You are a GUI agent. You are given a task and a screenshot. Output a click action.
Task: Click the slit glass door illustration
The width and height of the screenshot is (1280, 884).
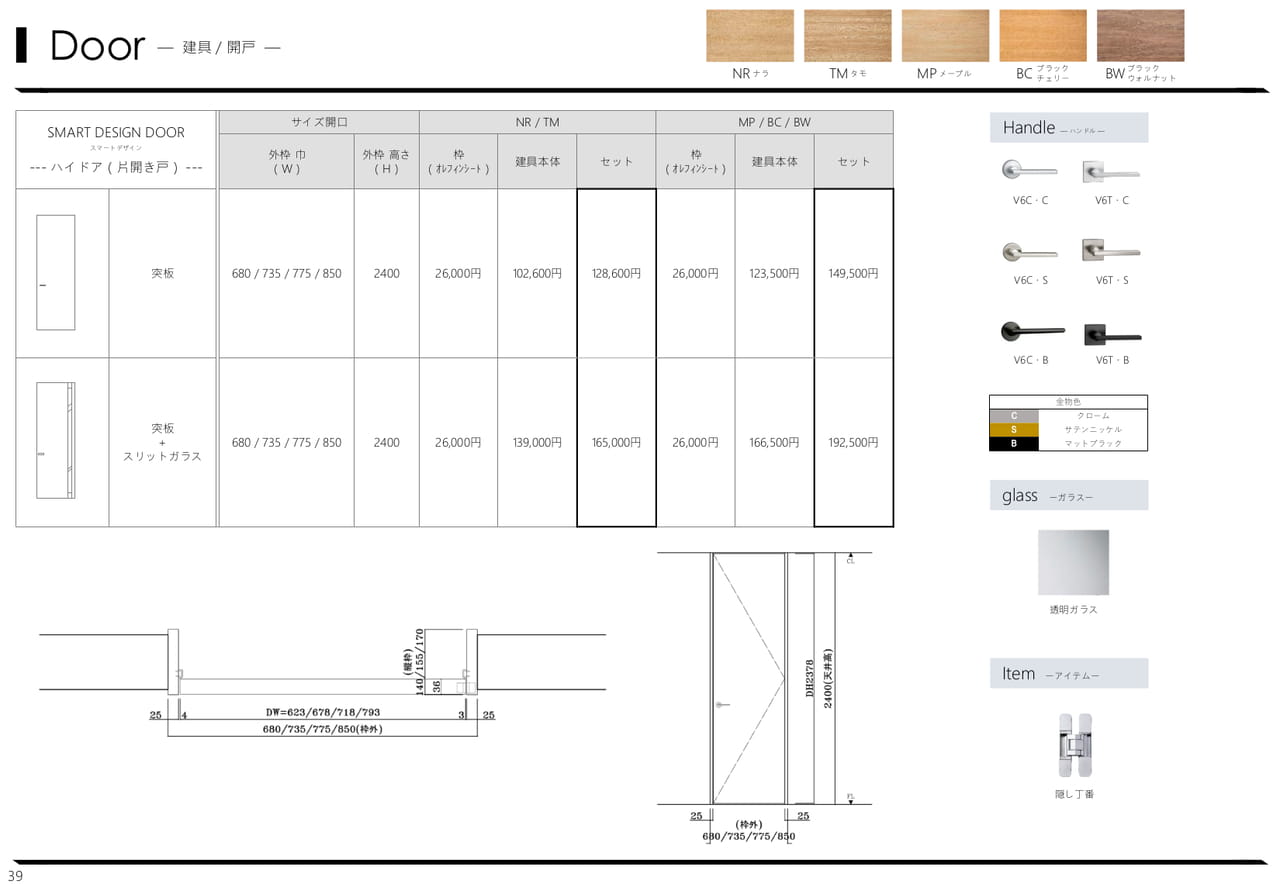pos(56,440)
